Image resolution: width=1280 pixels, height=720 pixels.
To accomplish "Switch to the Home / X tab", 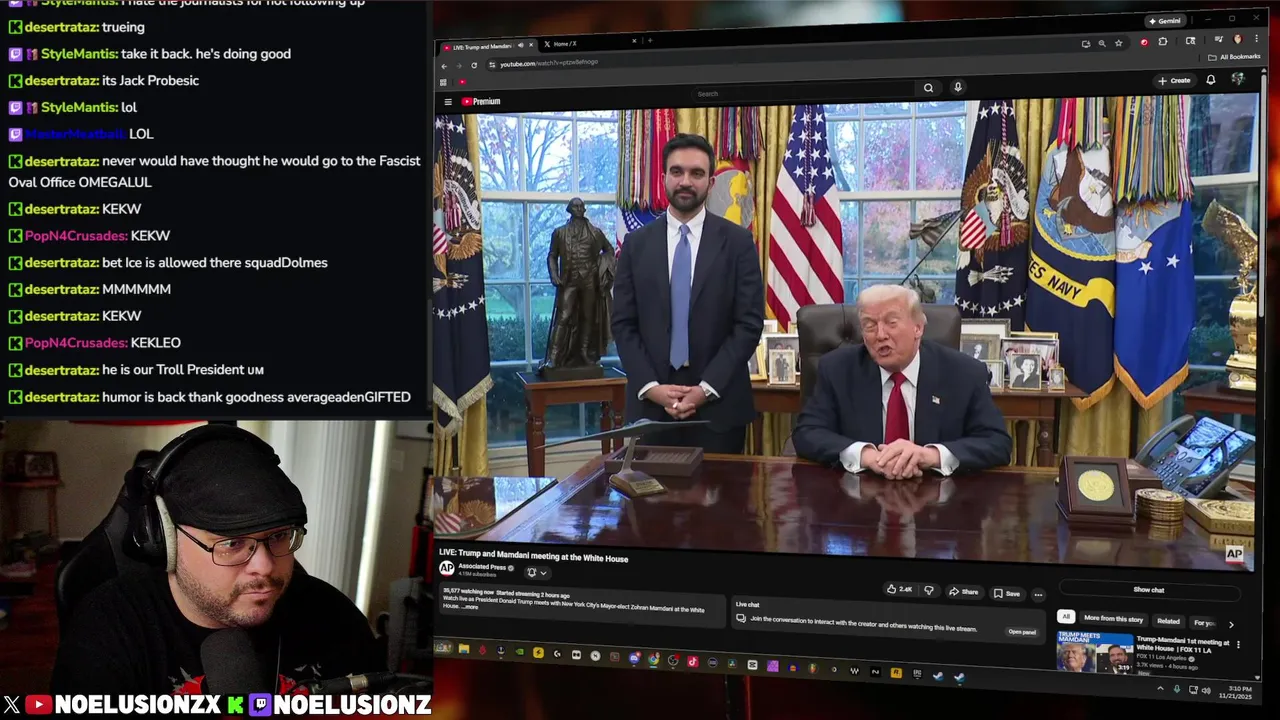I will (590, 44).
